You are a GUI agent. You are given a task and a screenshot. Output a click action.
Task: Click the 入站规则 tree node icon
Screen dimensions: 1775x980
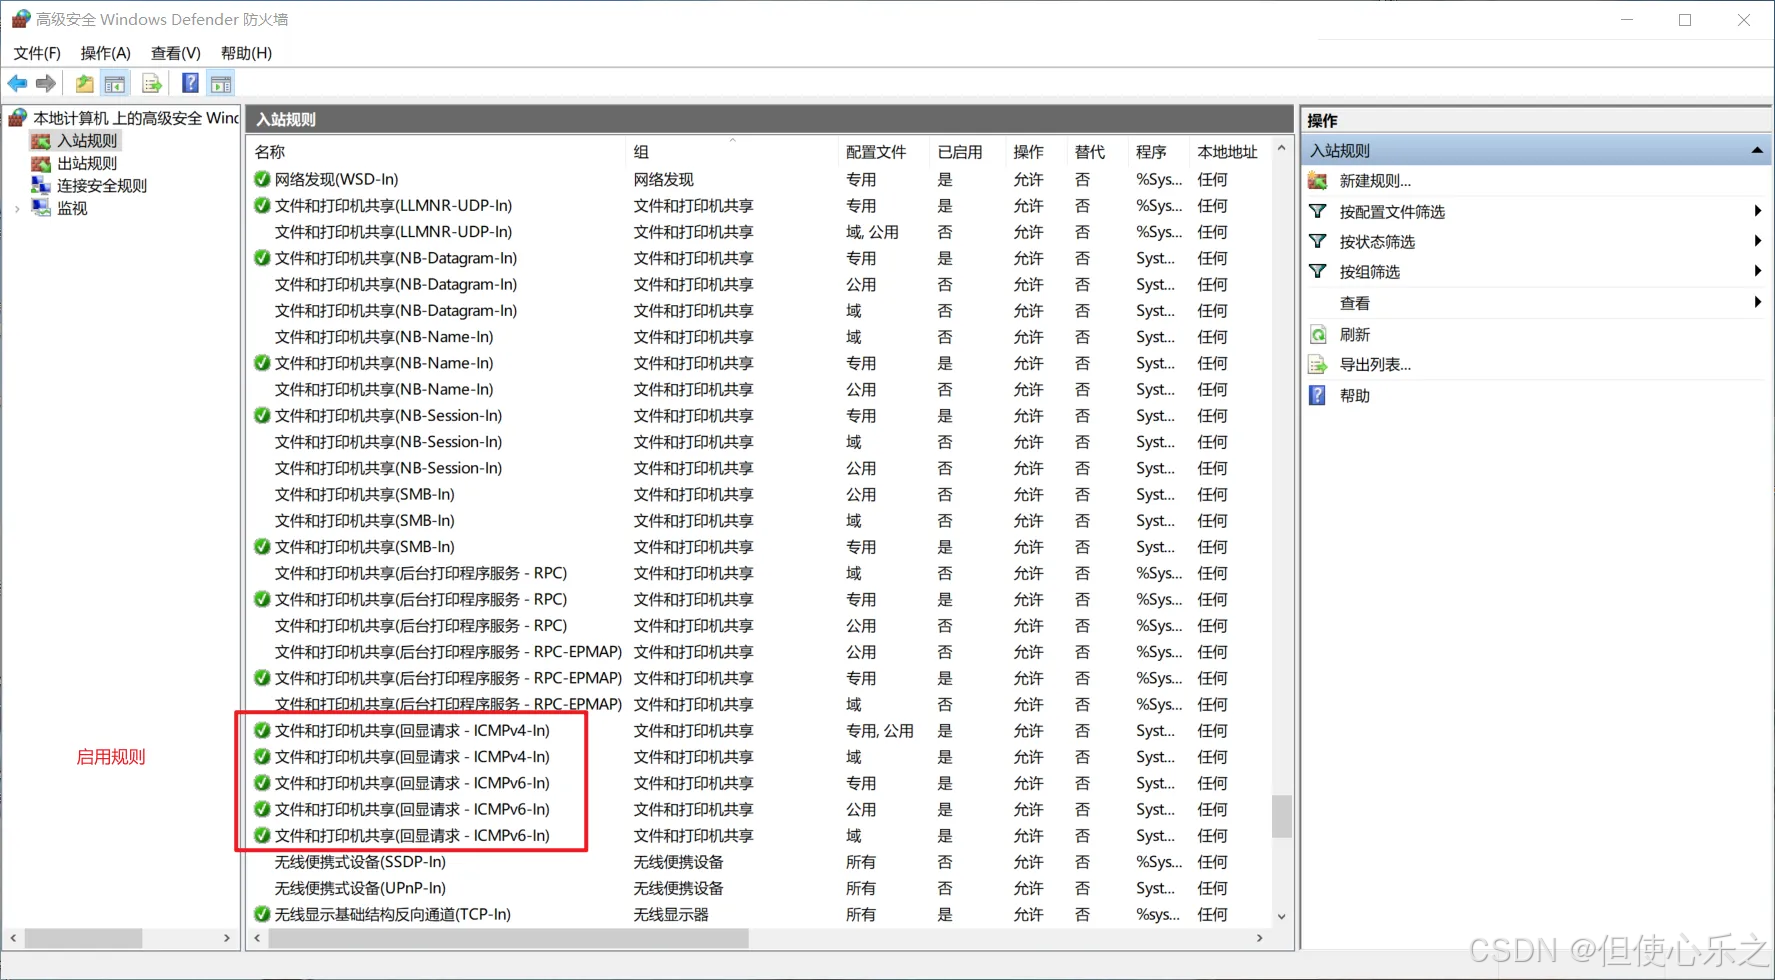(41, 141)
